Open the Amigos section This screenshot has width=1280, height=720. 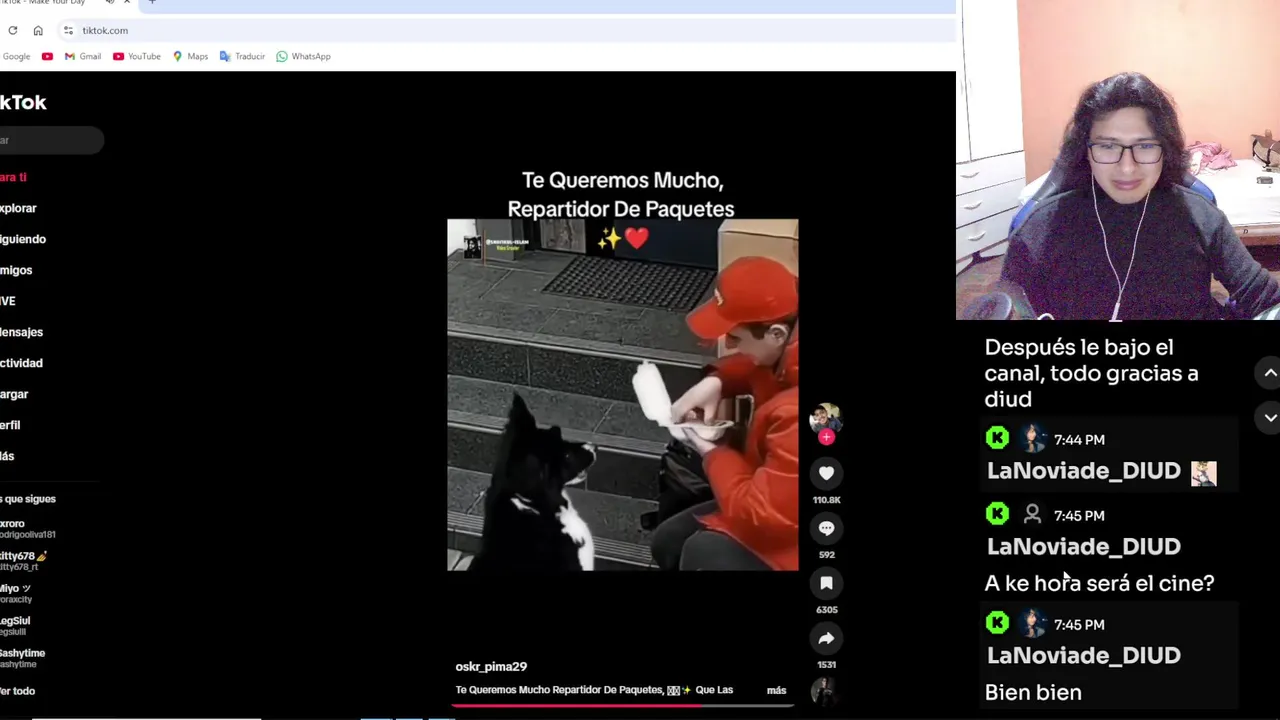16,270
